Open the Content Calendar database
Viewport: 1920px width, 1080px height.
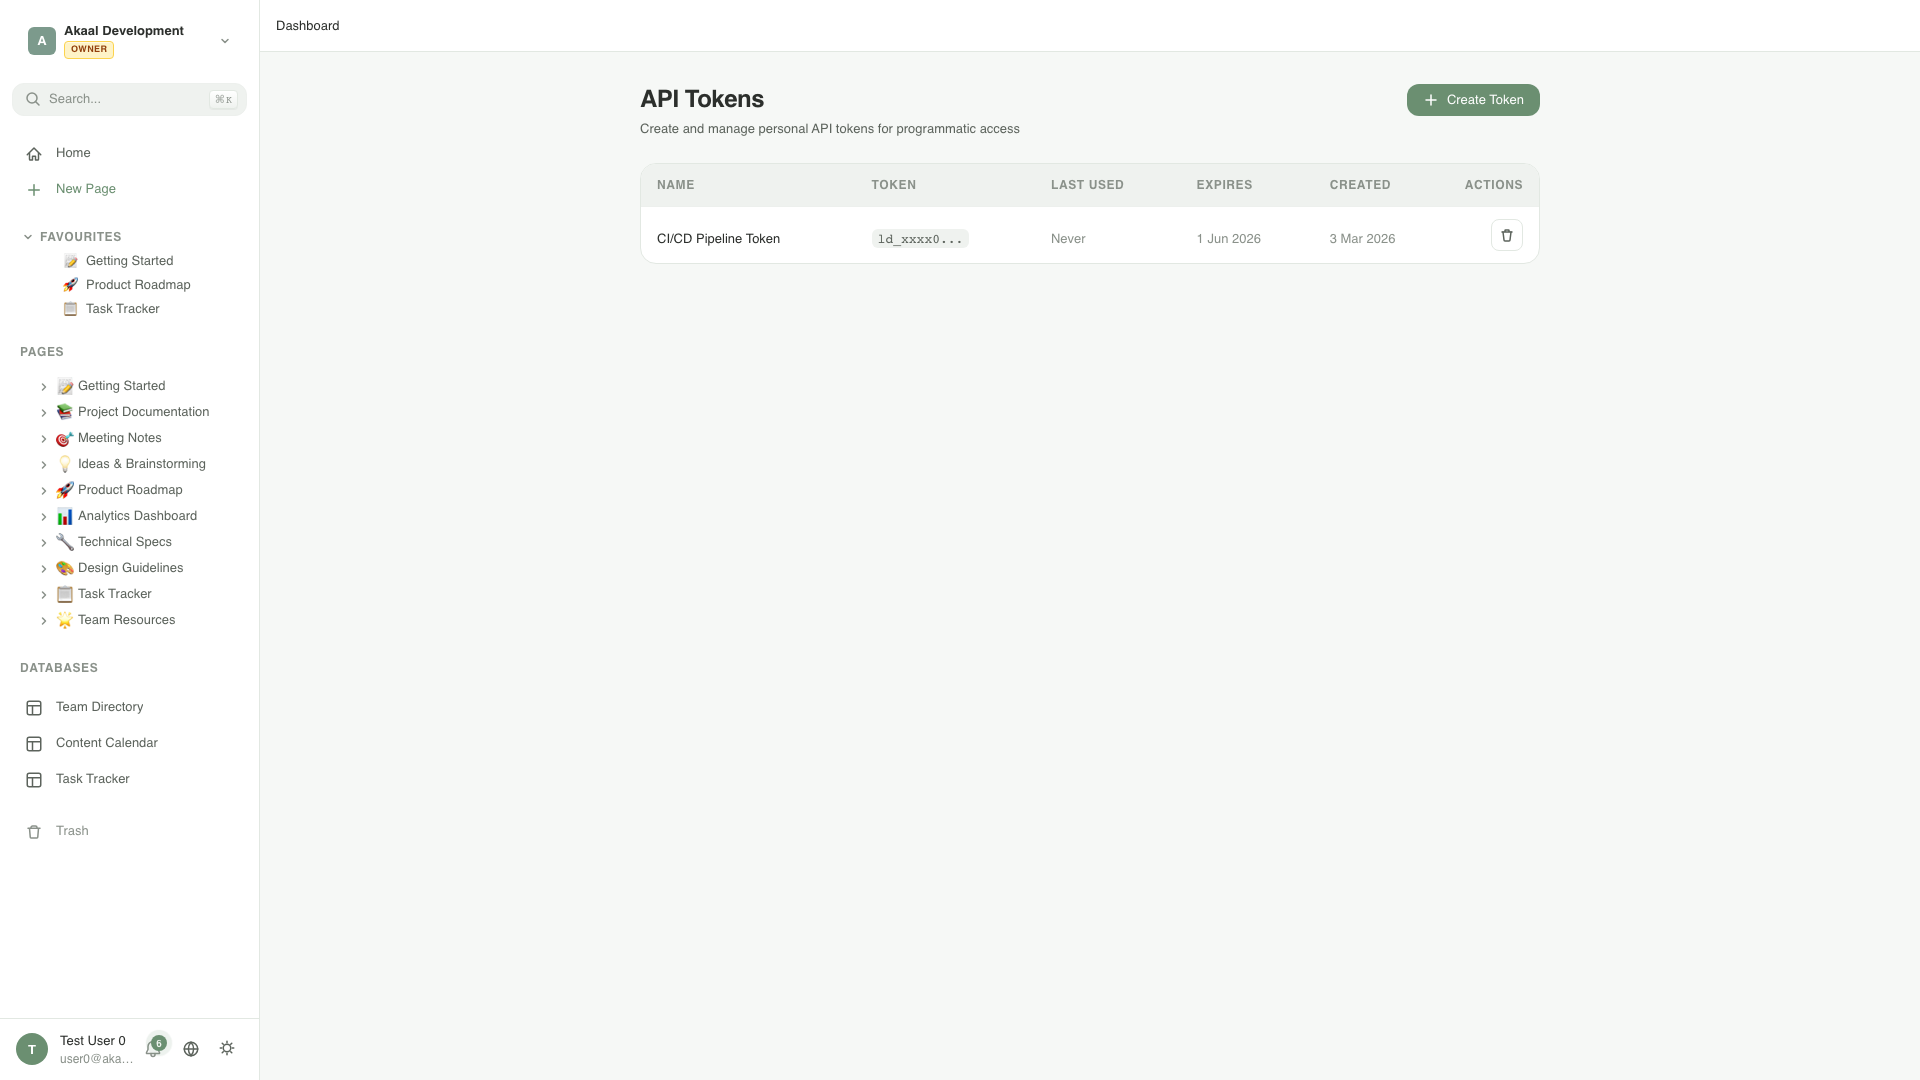pyautogui.click(x=106, y=743)
